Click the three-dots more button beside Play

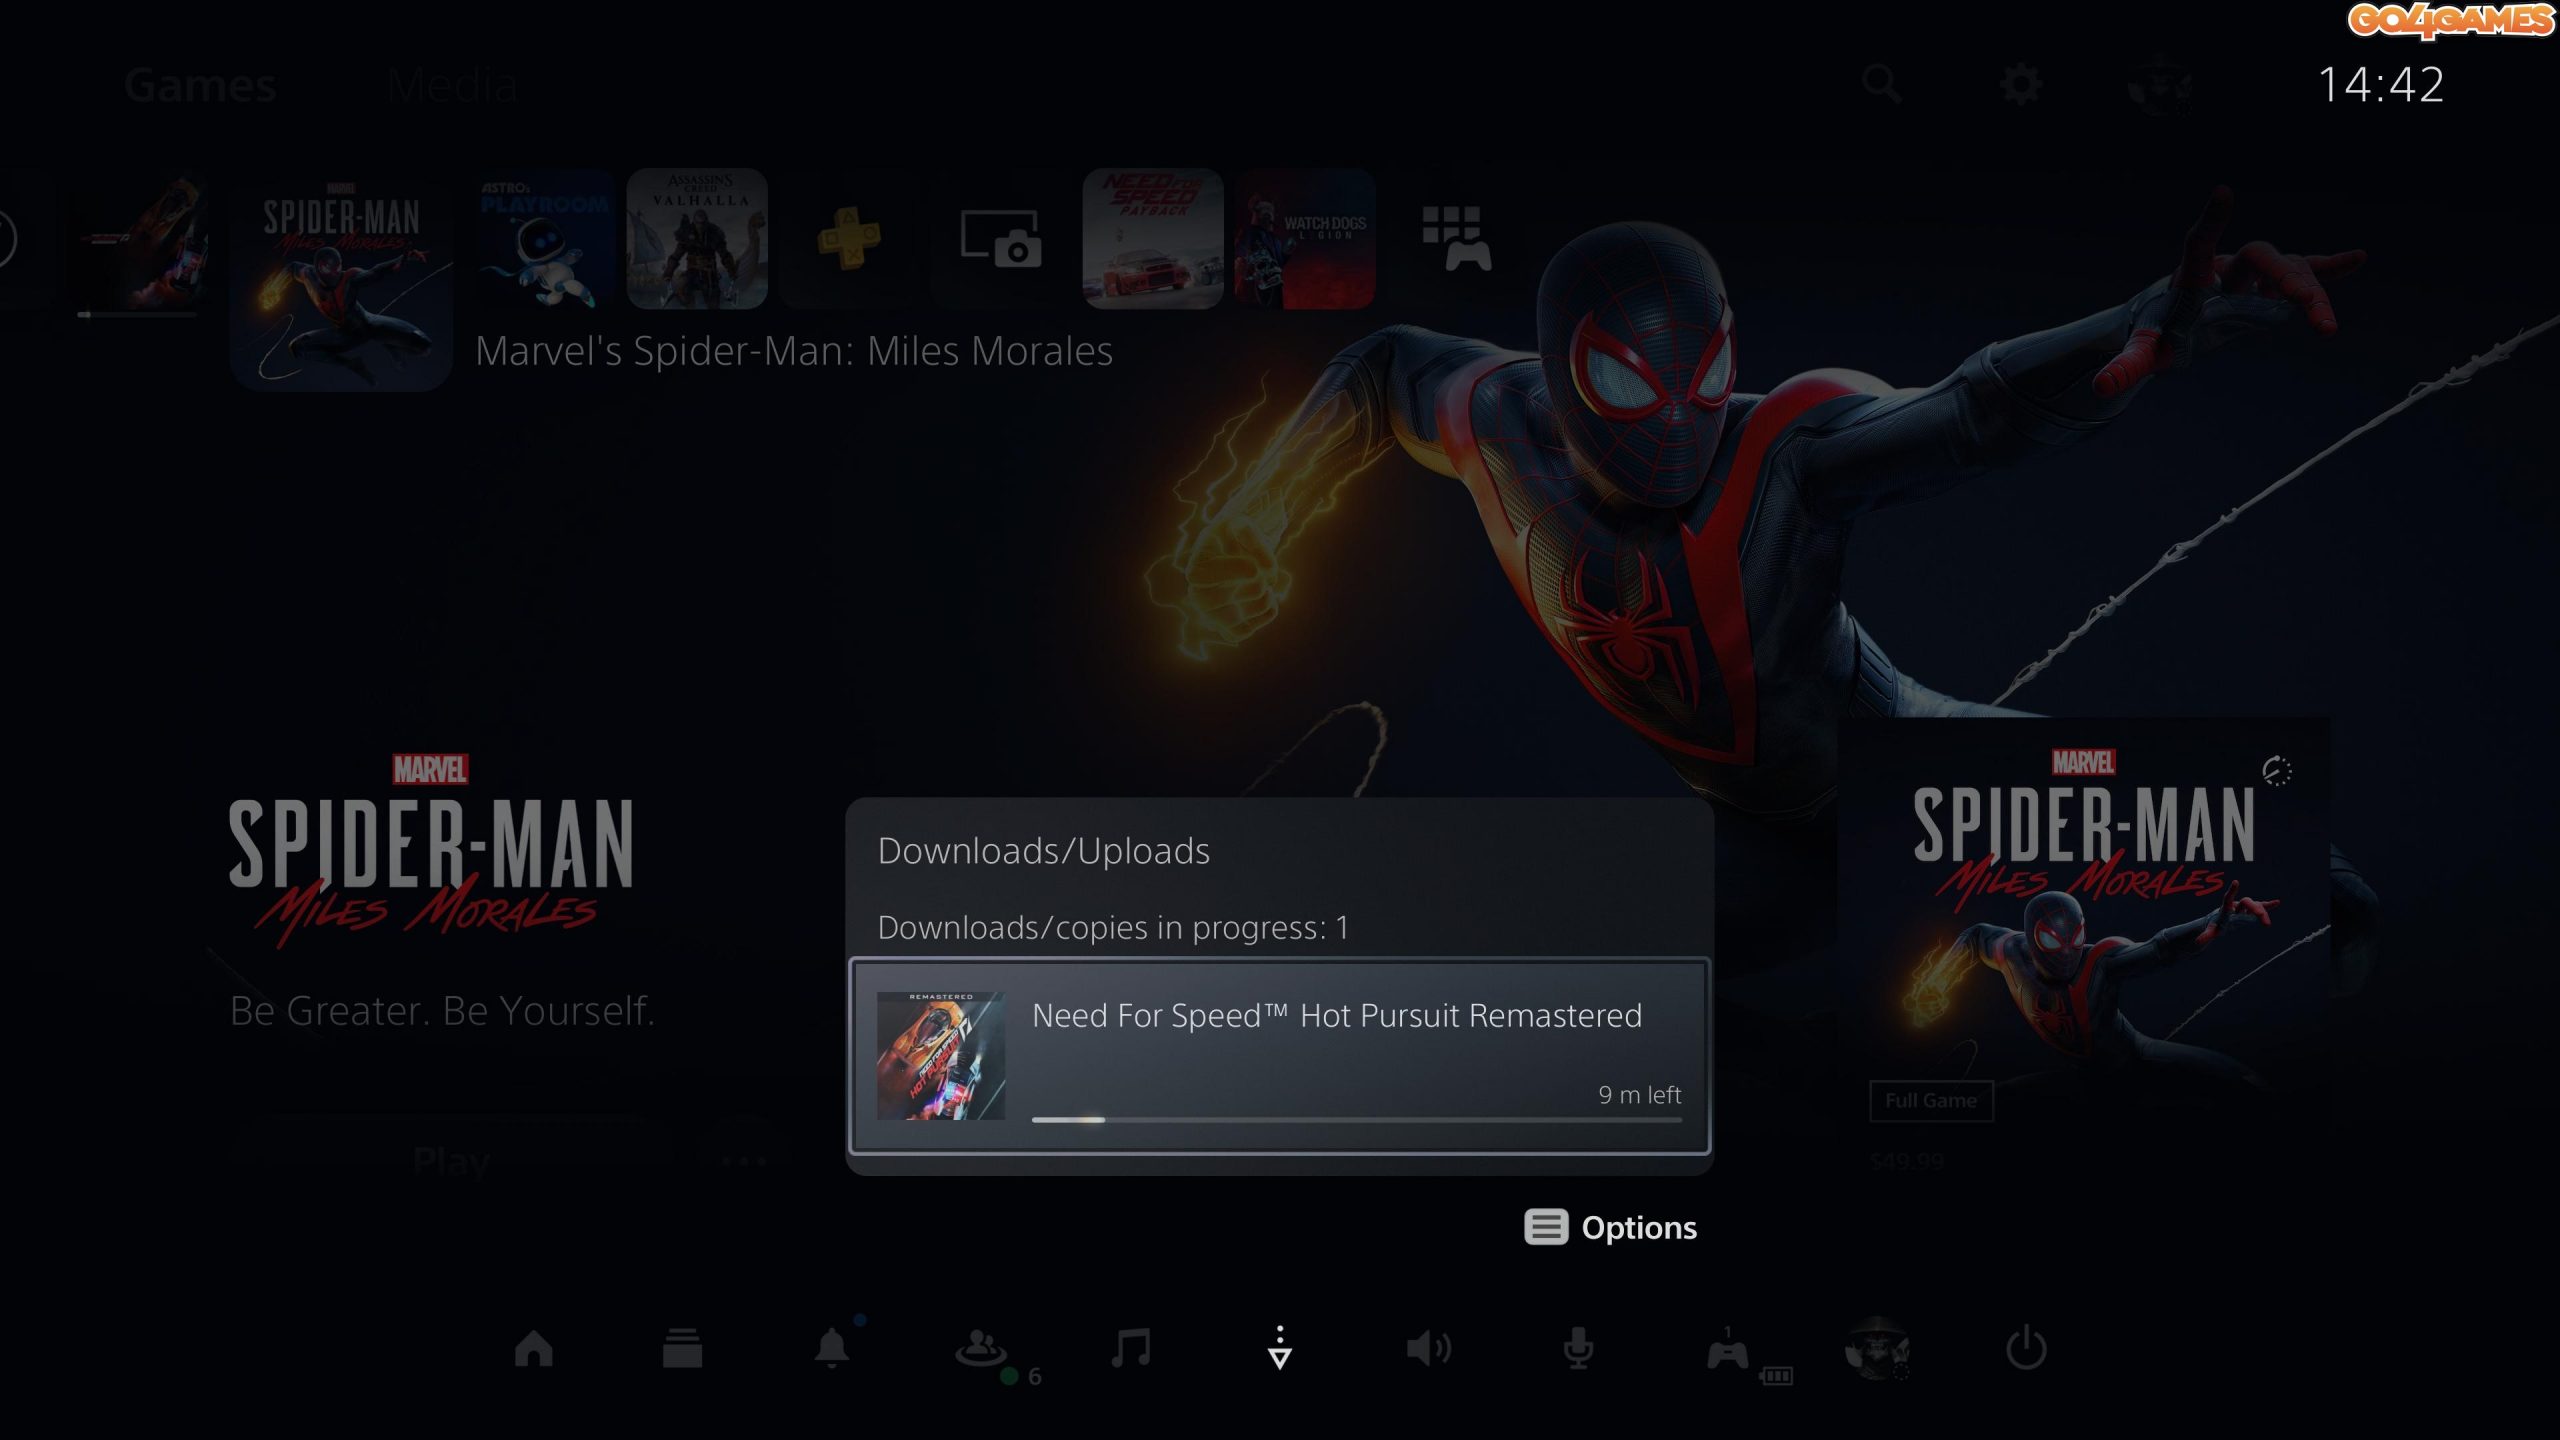coord(744,1162)
